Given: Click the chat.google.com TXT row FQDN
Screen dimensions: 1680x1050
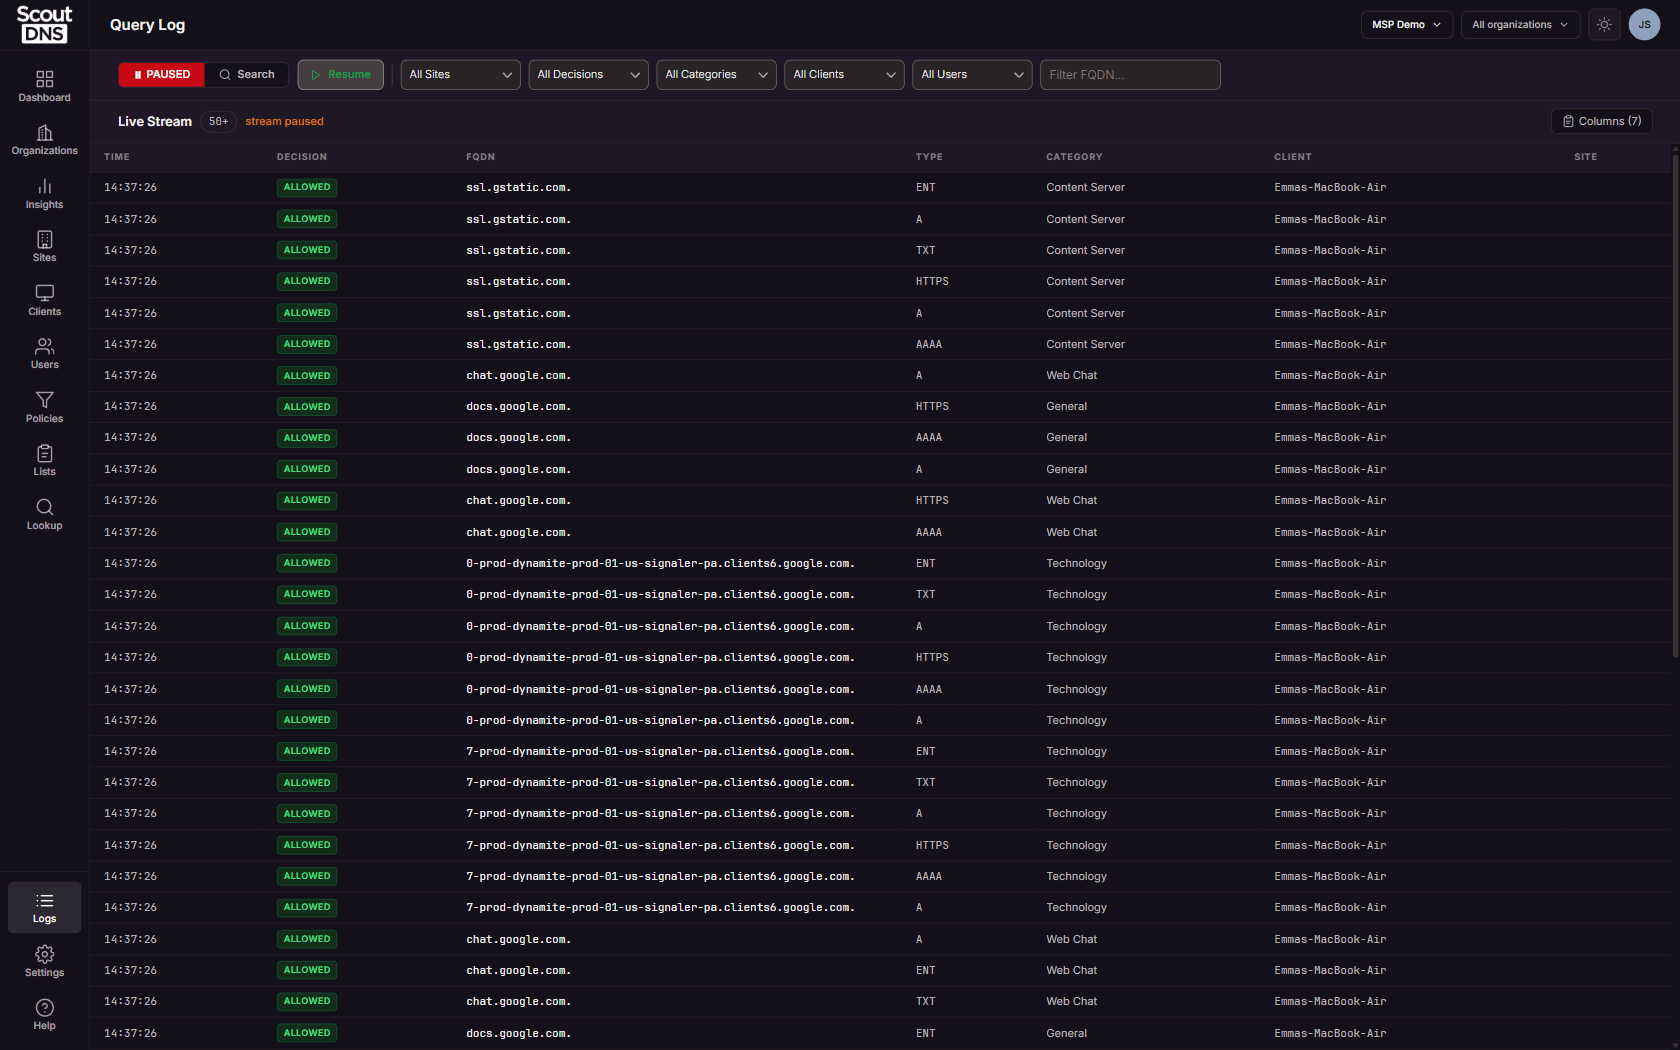Looking at the screenshot, I should [x=518, y=1002].
